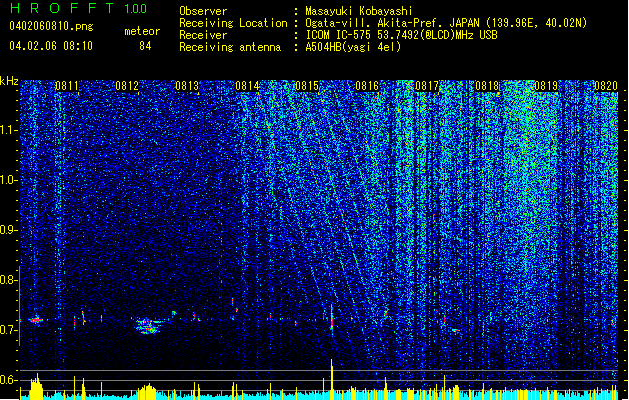This screenshot has width=629, height=400.
Task: Click the 0.6 frequency axis label
Action: pyautogui.click(x=8, y=380)
